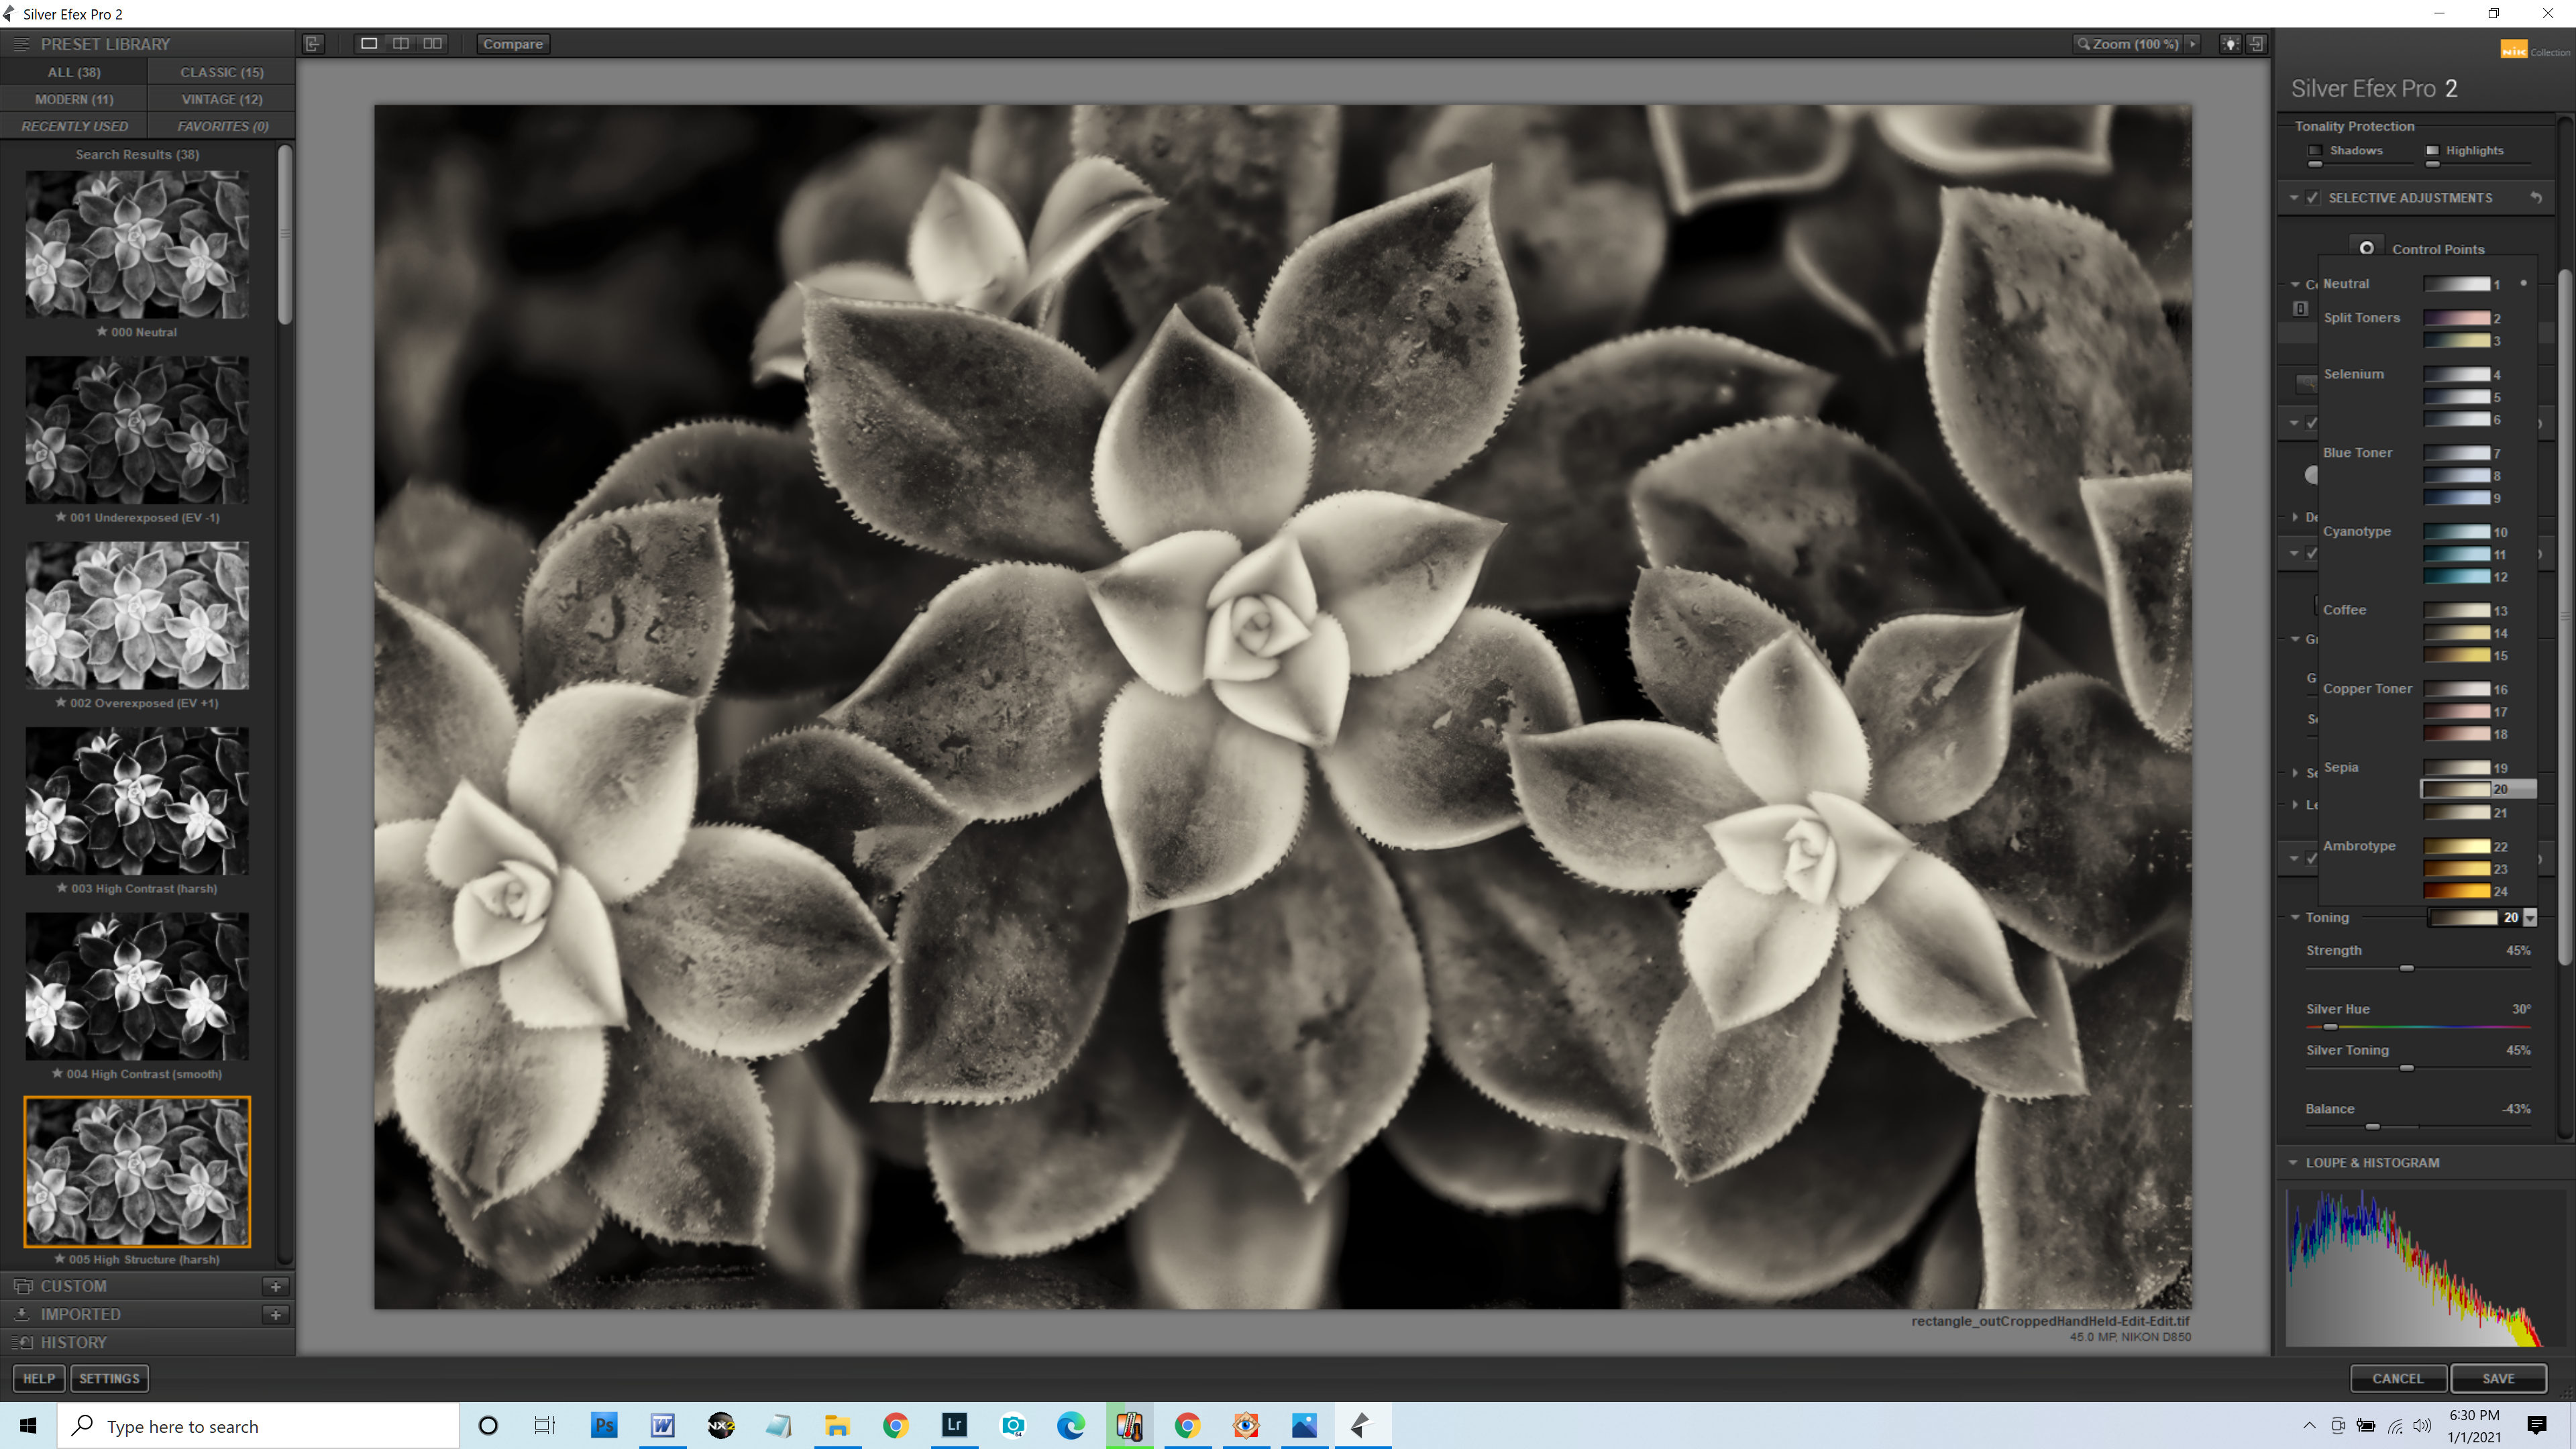The height and width of the screenshot is (1449, 2576).
Task: Choose Cyanotype toning swatch 12
Action: click(2457, 577)
